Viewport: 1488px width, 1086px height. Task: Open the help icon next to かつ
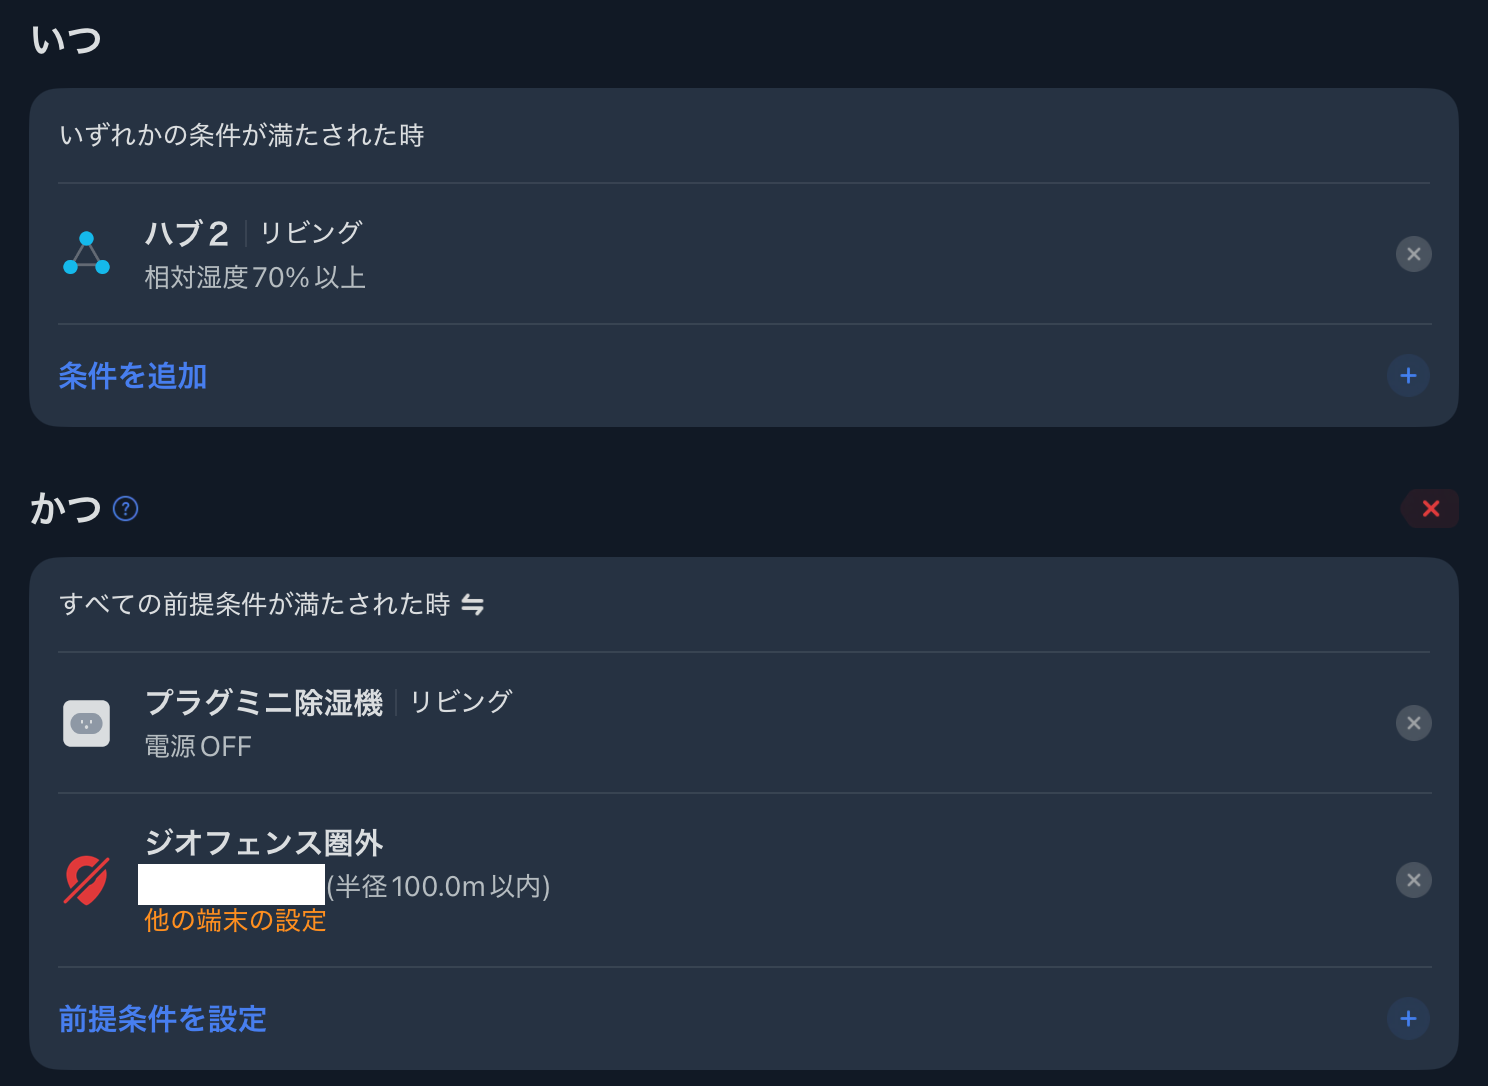pyautogui.click(x=125, y=509)
